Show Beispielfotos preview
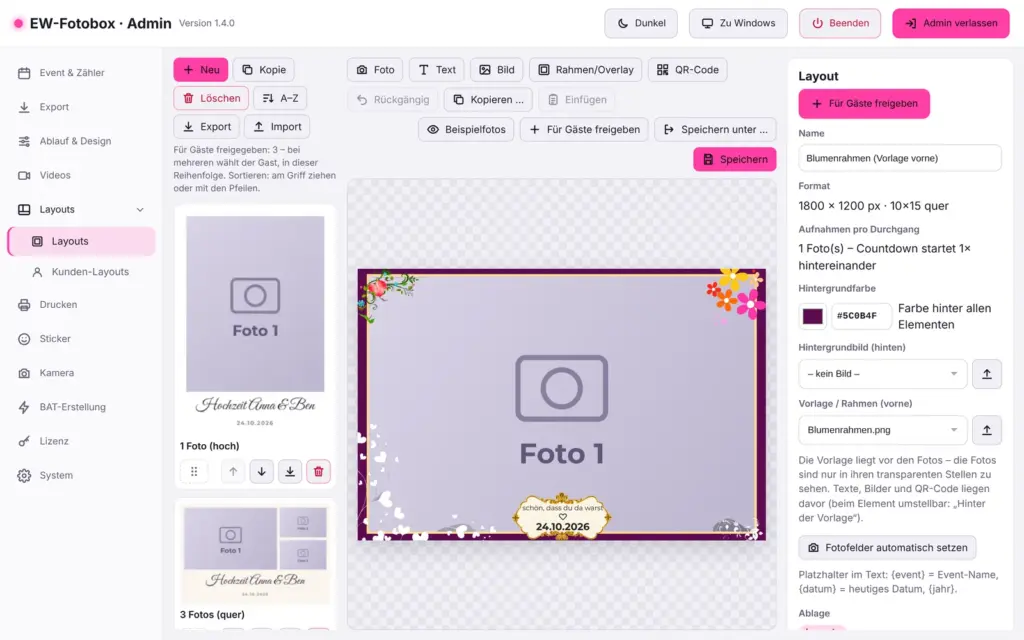 (466, 129)
